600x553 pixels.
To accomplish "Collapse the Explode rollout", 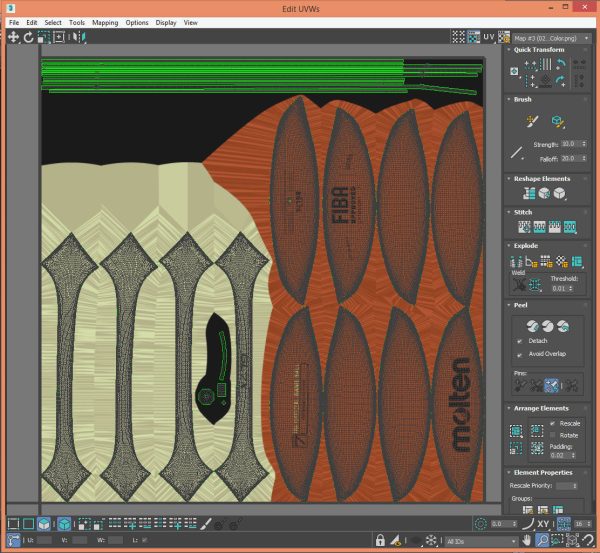I will tap(509, 246).
